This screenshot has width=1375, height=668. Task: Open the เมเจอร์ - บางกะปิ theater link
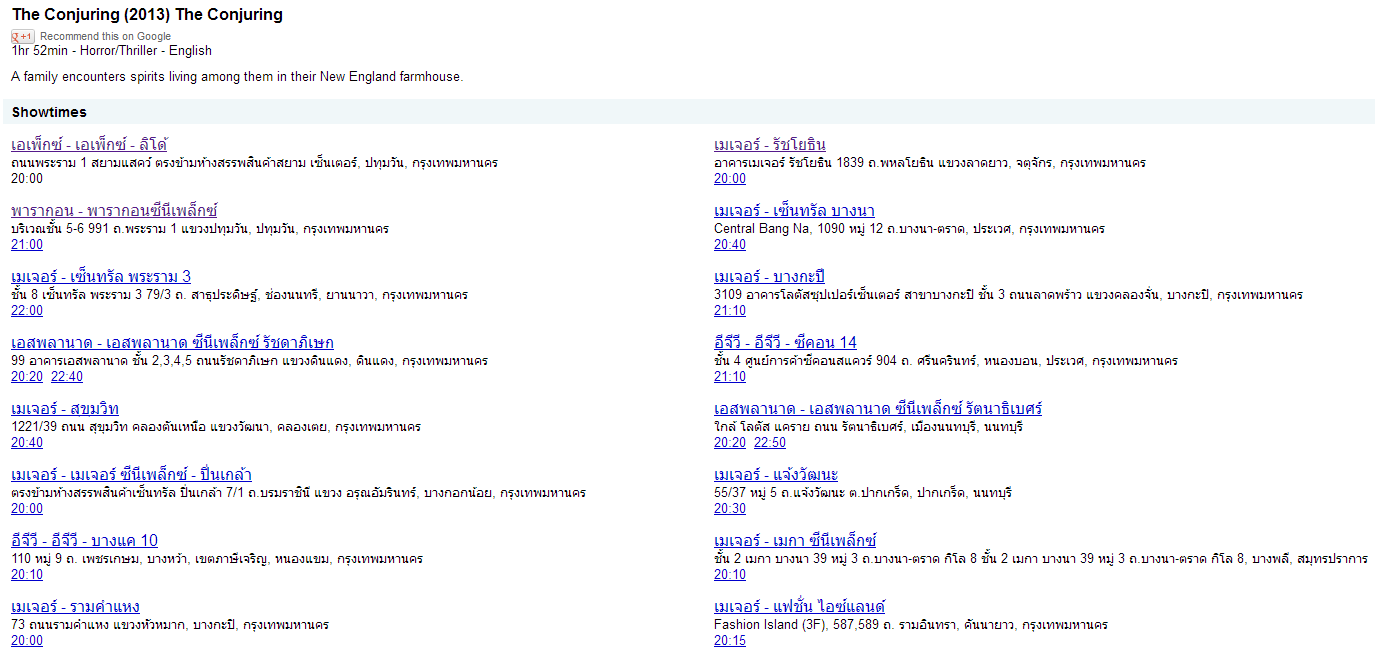tap(769, 276)
